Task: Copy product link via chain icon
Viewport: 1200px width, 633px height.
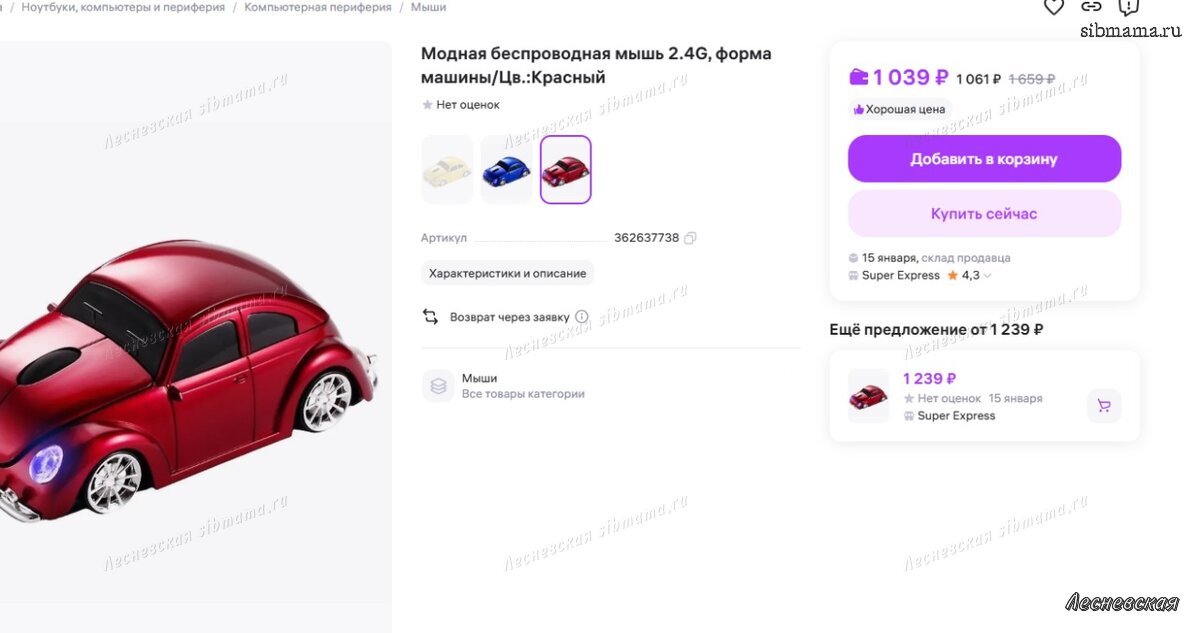Action: (x=1091, y=7)
